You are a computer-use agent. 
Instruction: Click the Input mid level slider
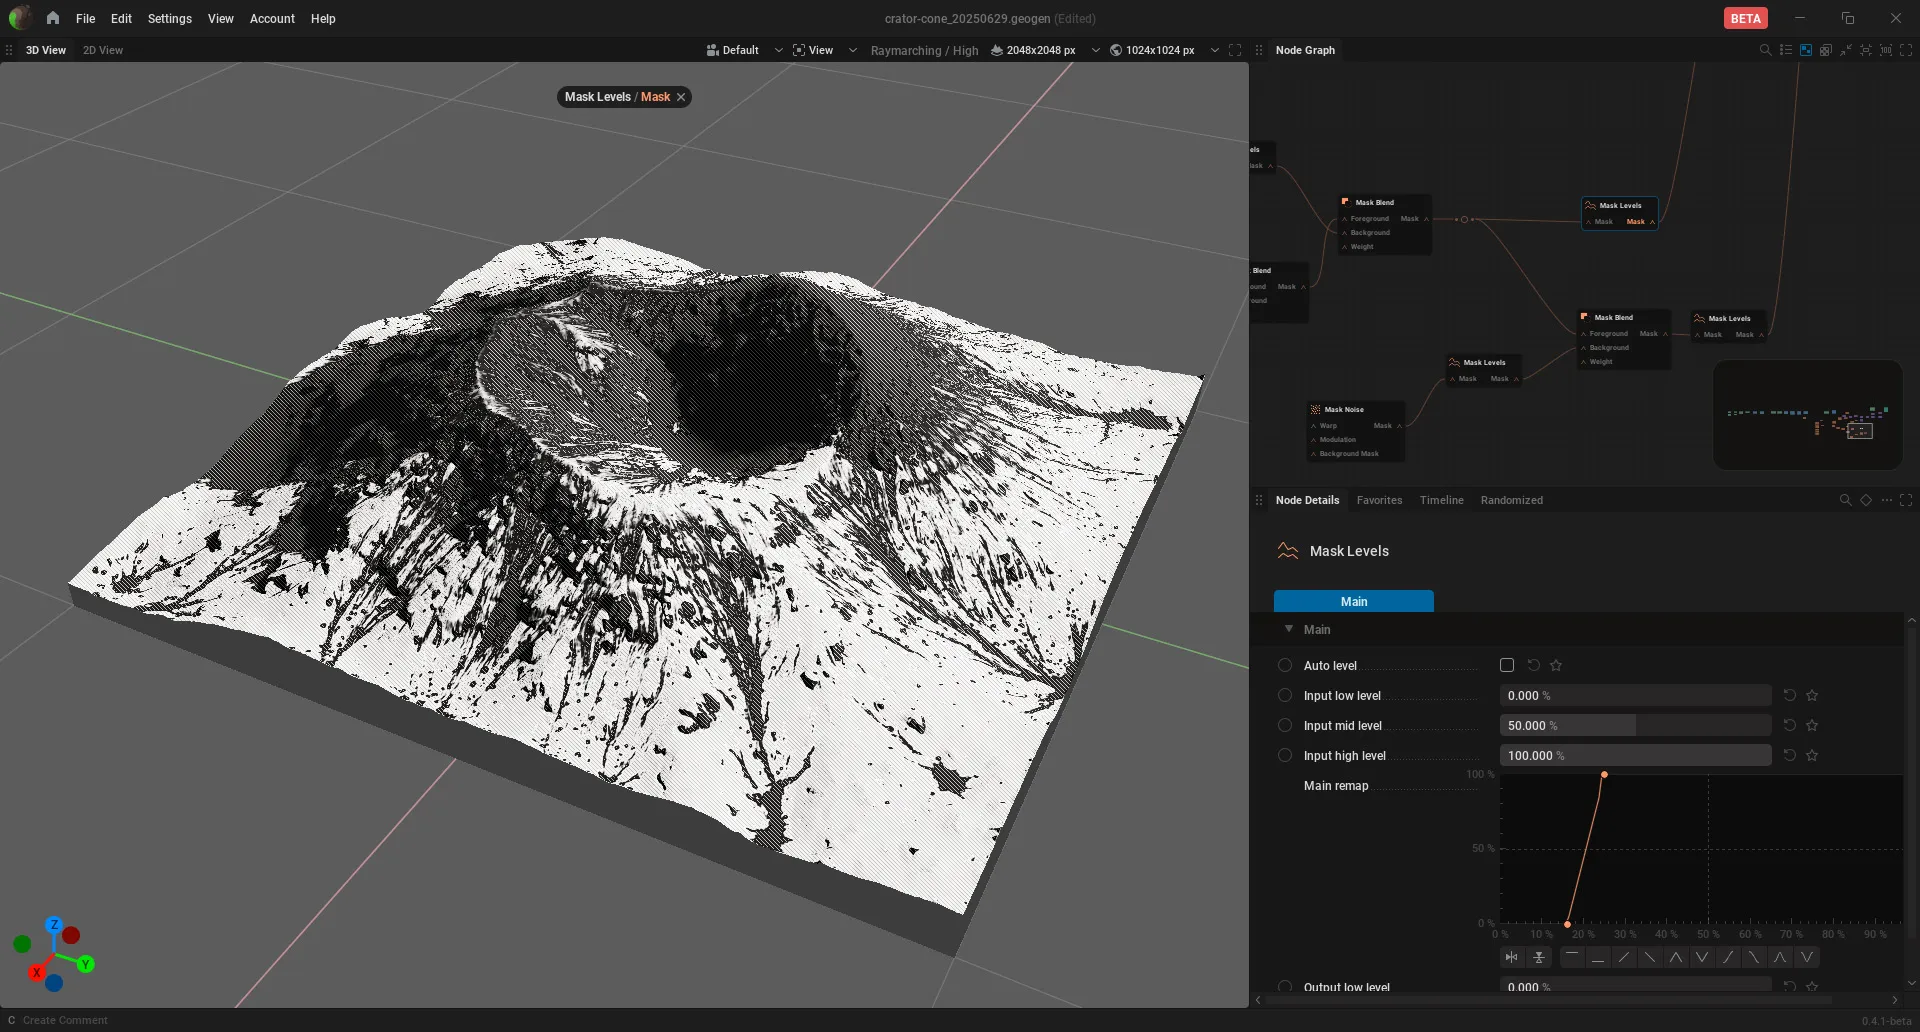tap(1635, 725)
